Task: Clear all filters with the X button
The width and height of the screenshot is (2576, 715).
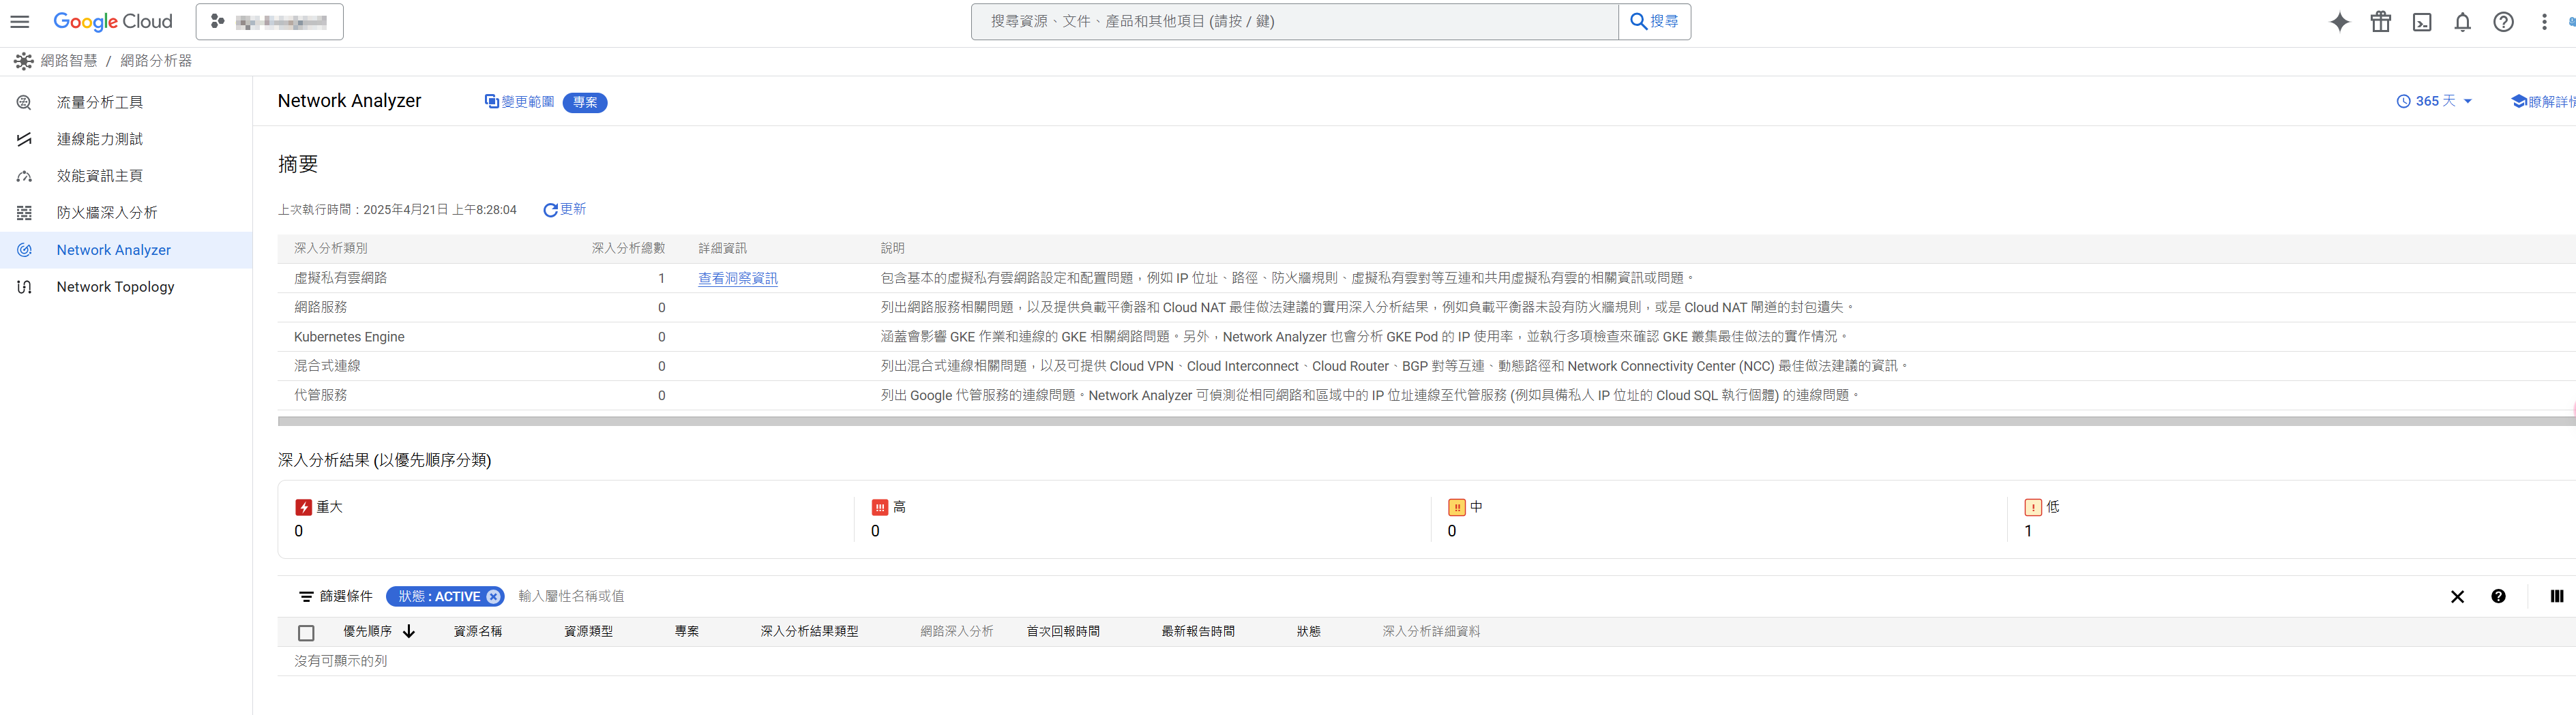Action: (x=2457, y=597)
